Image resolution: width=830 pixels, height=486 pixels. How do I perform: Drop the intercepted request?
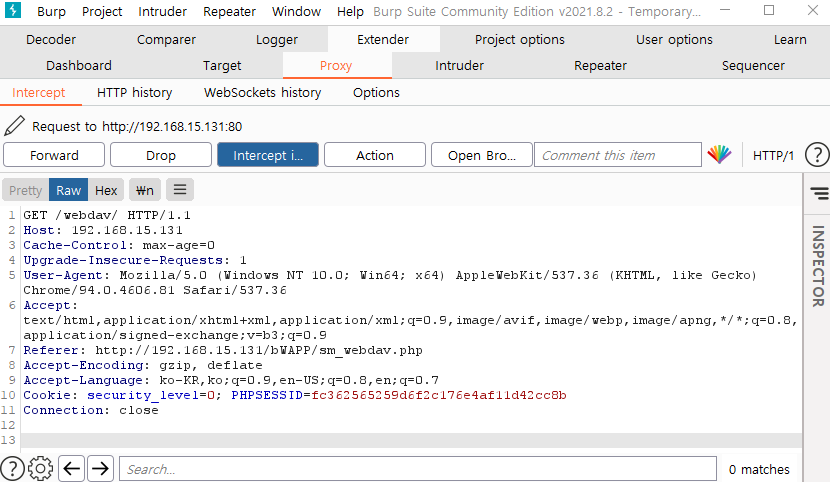(161, 155)
